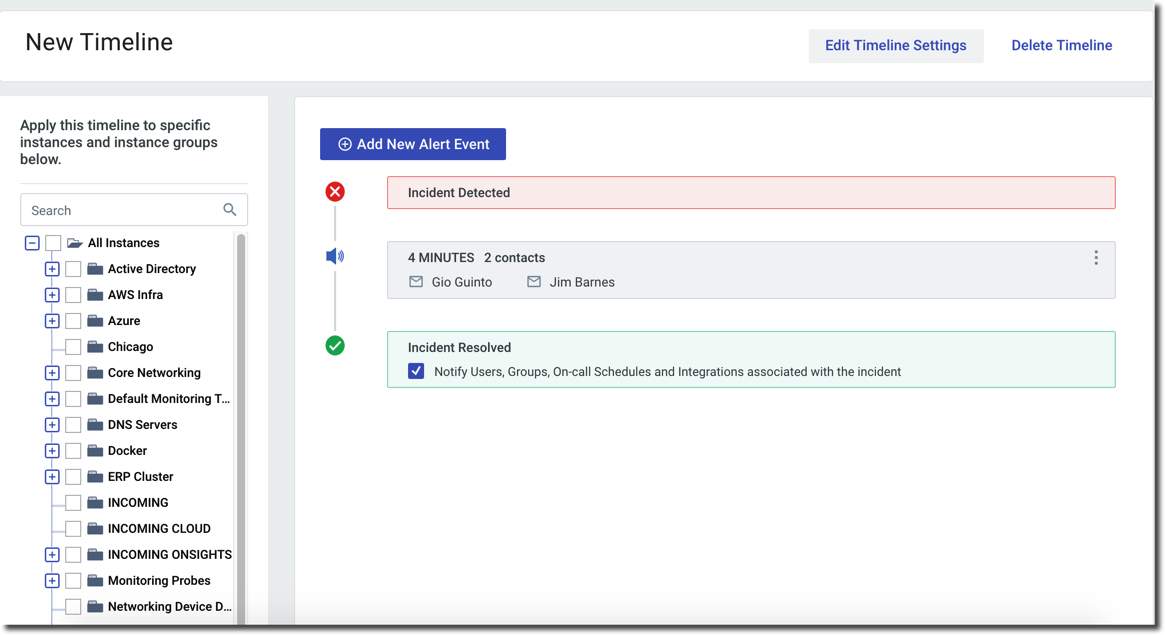Click the folder icon next to DNS Servers
Image resolution: width=1165 pixels, height=635 pixels.
click(x=97, y=424)
